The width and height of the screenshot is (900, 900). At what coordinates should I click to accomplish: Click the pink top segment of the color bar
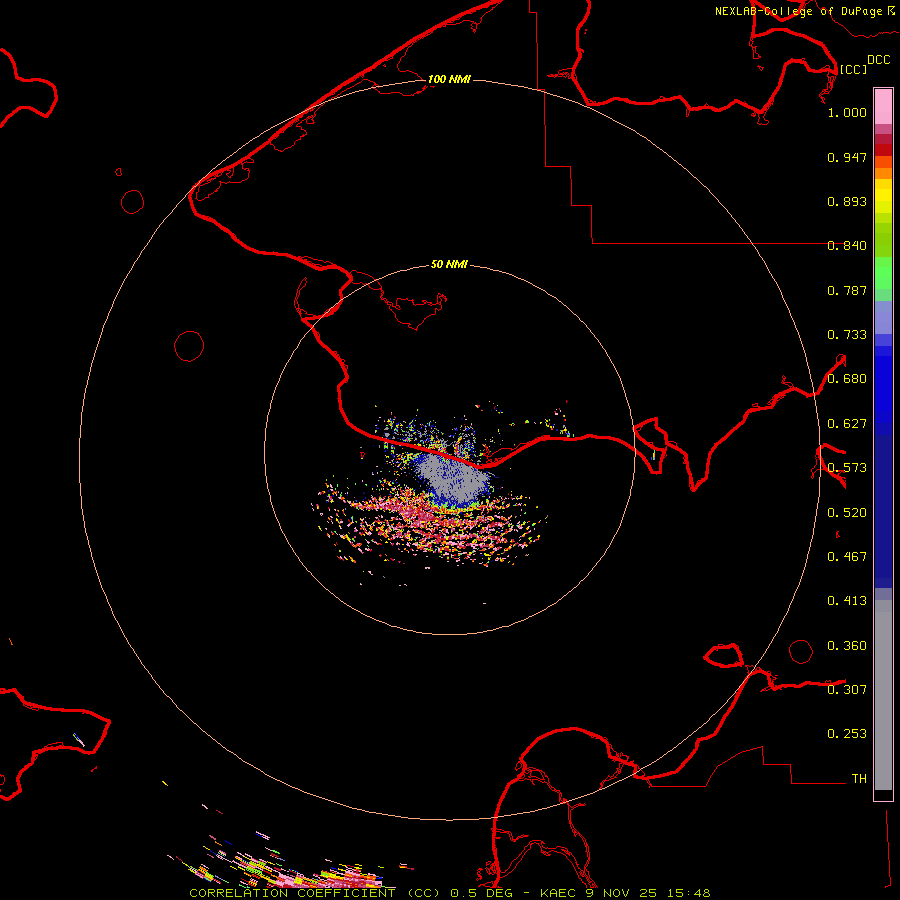pos(883,106)
